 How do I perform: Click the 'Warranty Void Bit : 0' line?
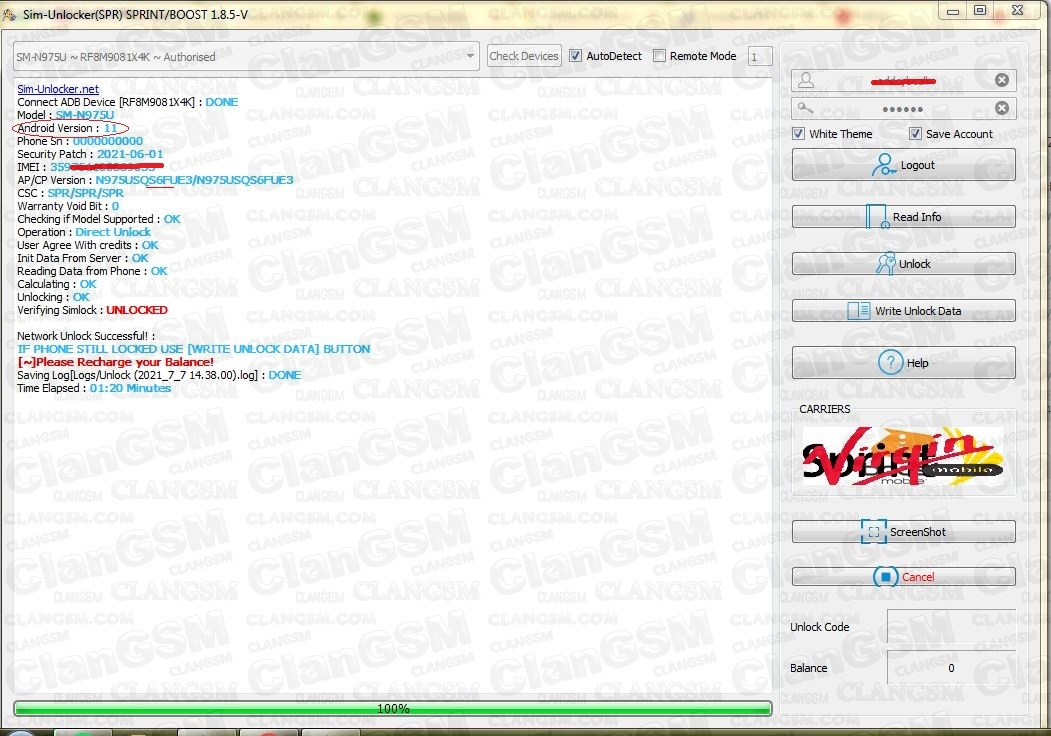[68, 206]
